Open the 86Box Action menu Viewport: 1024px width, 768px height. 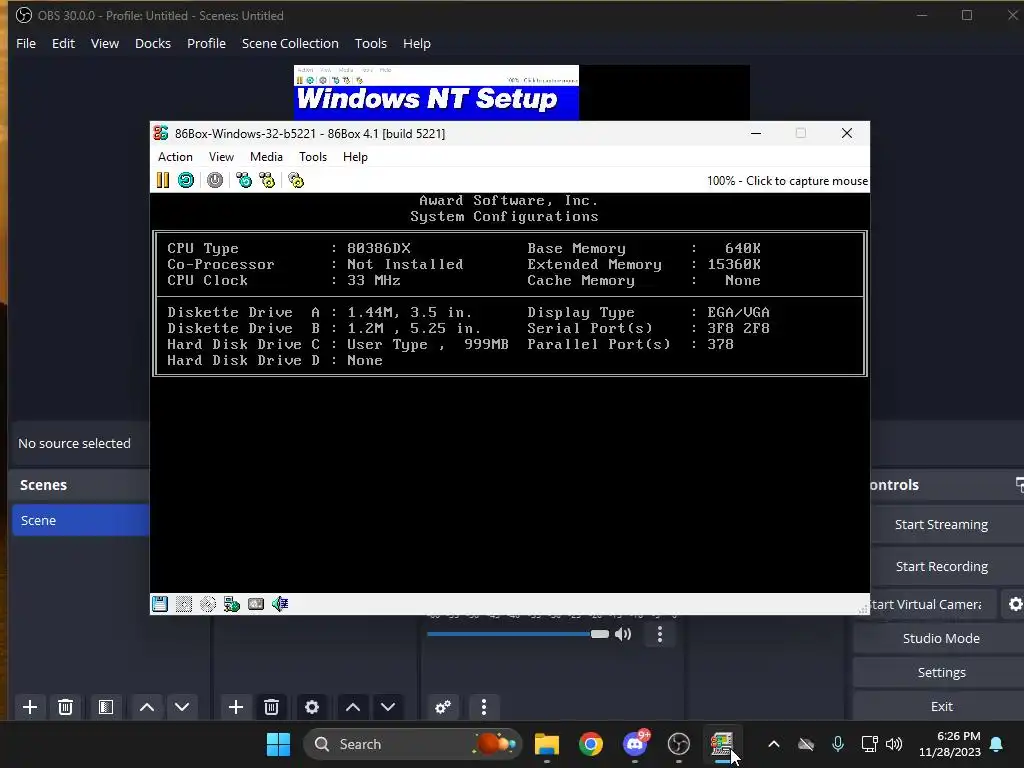click(175, 157)
